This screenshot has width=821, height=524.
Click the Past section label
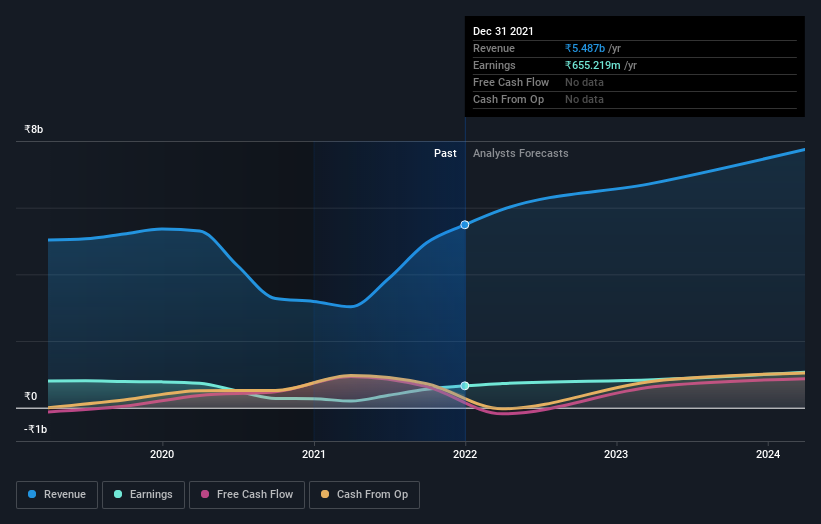445,153
